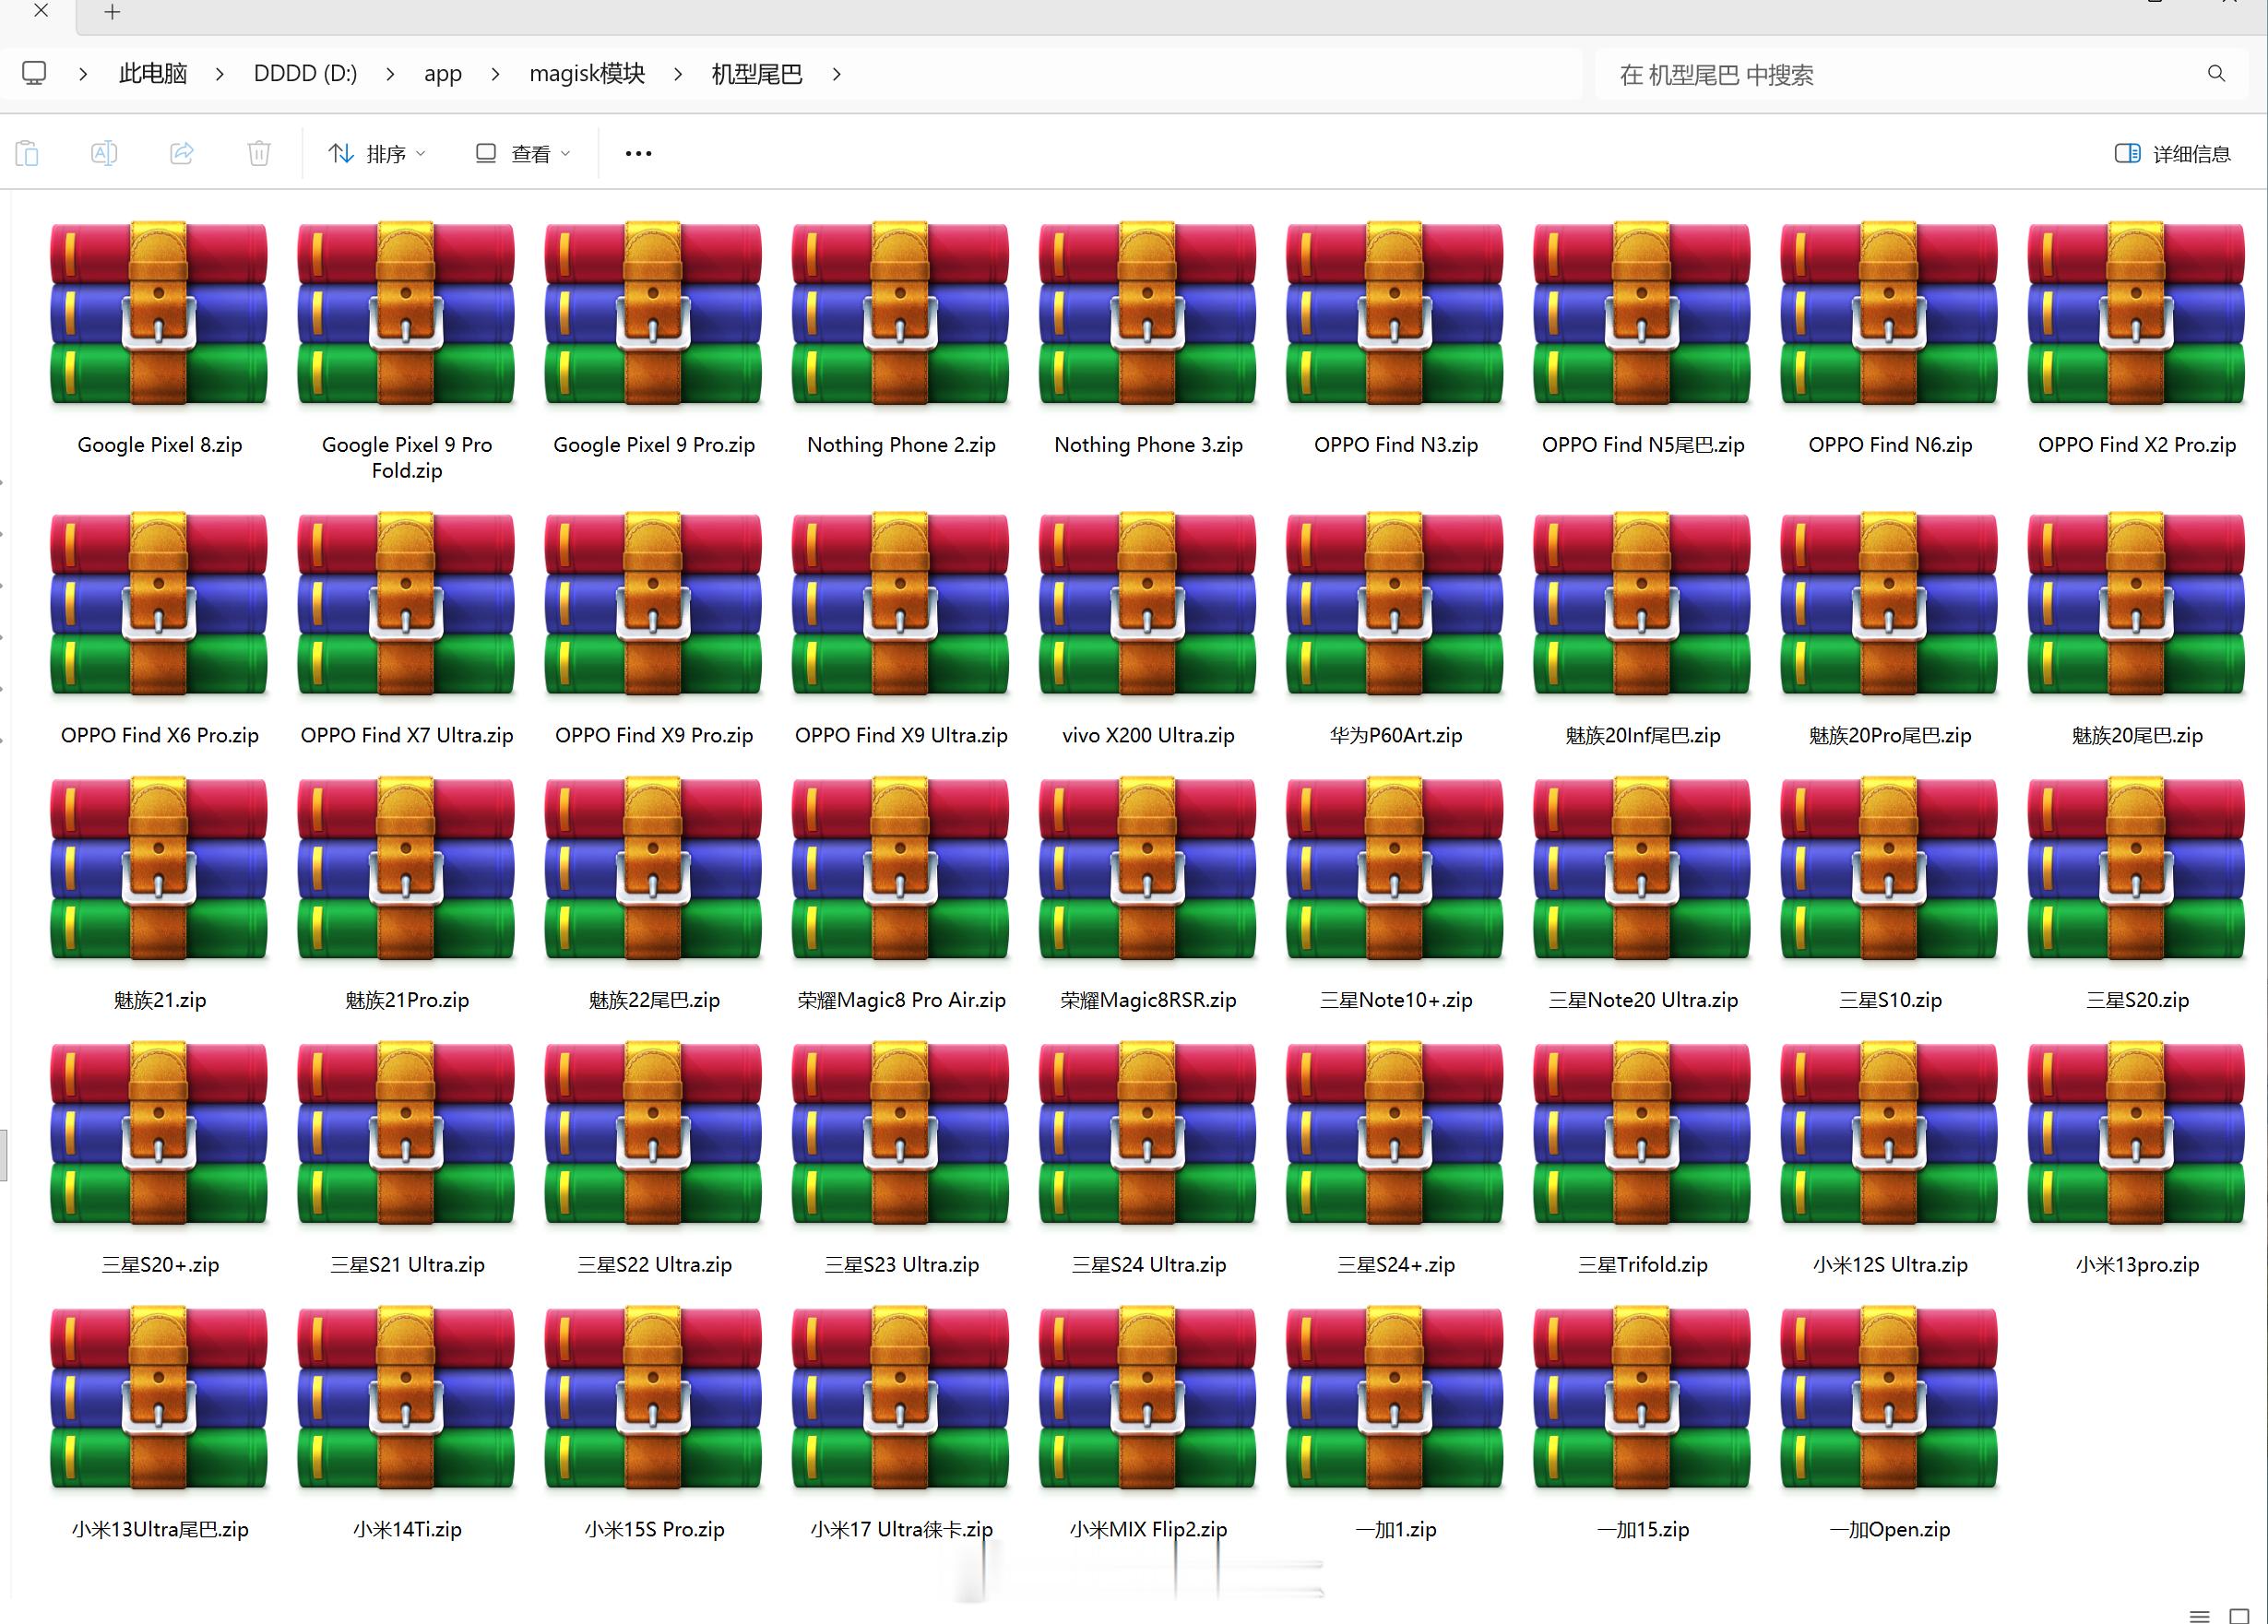Switch to large thumbnails view icon
The image size is (2268, 1624).
pyautogui.click(x=2240, y=1615)
